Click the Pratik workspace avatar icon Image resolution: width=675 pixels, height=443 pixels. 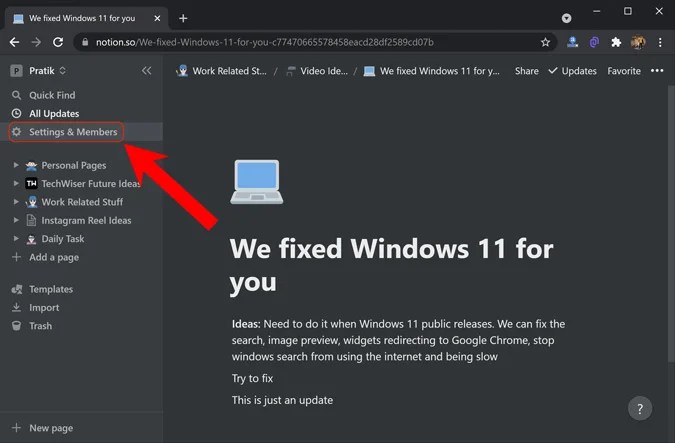click(16, 71)
